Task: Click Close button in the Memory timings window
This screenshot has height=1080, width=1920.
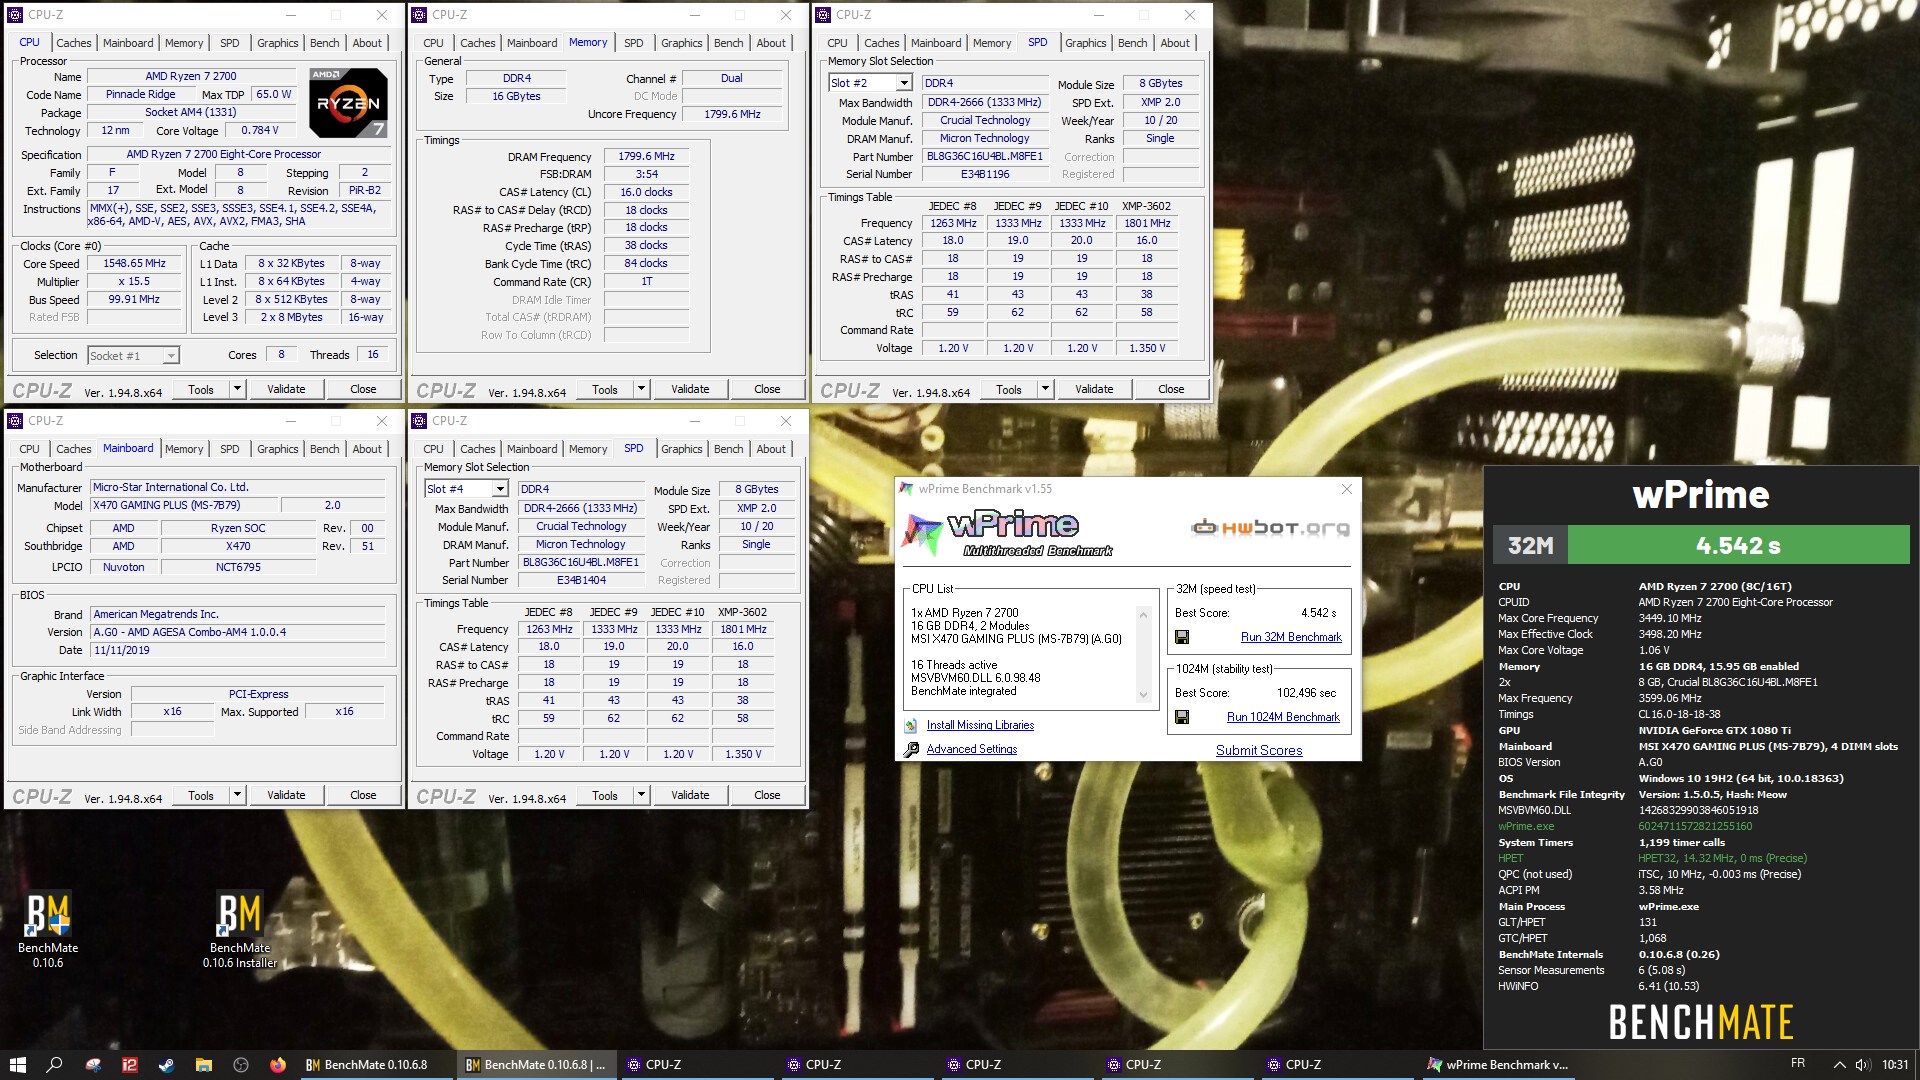Action: click(x=767, y=389)
